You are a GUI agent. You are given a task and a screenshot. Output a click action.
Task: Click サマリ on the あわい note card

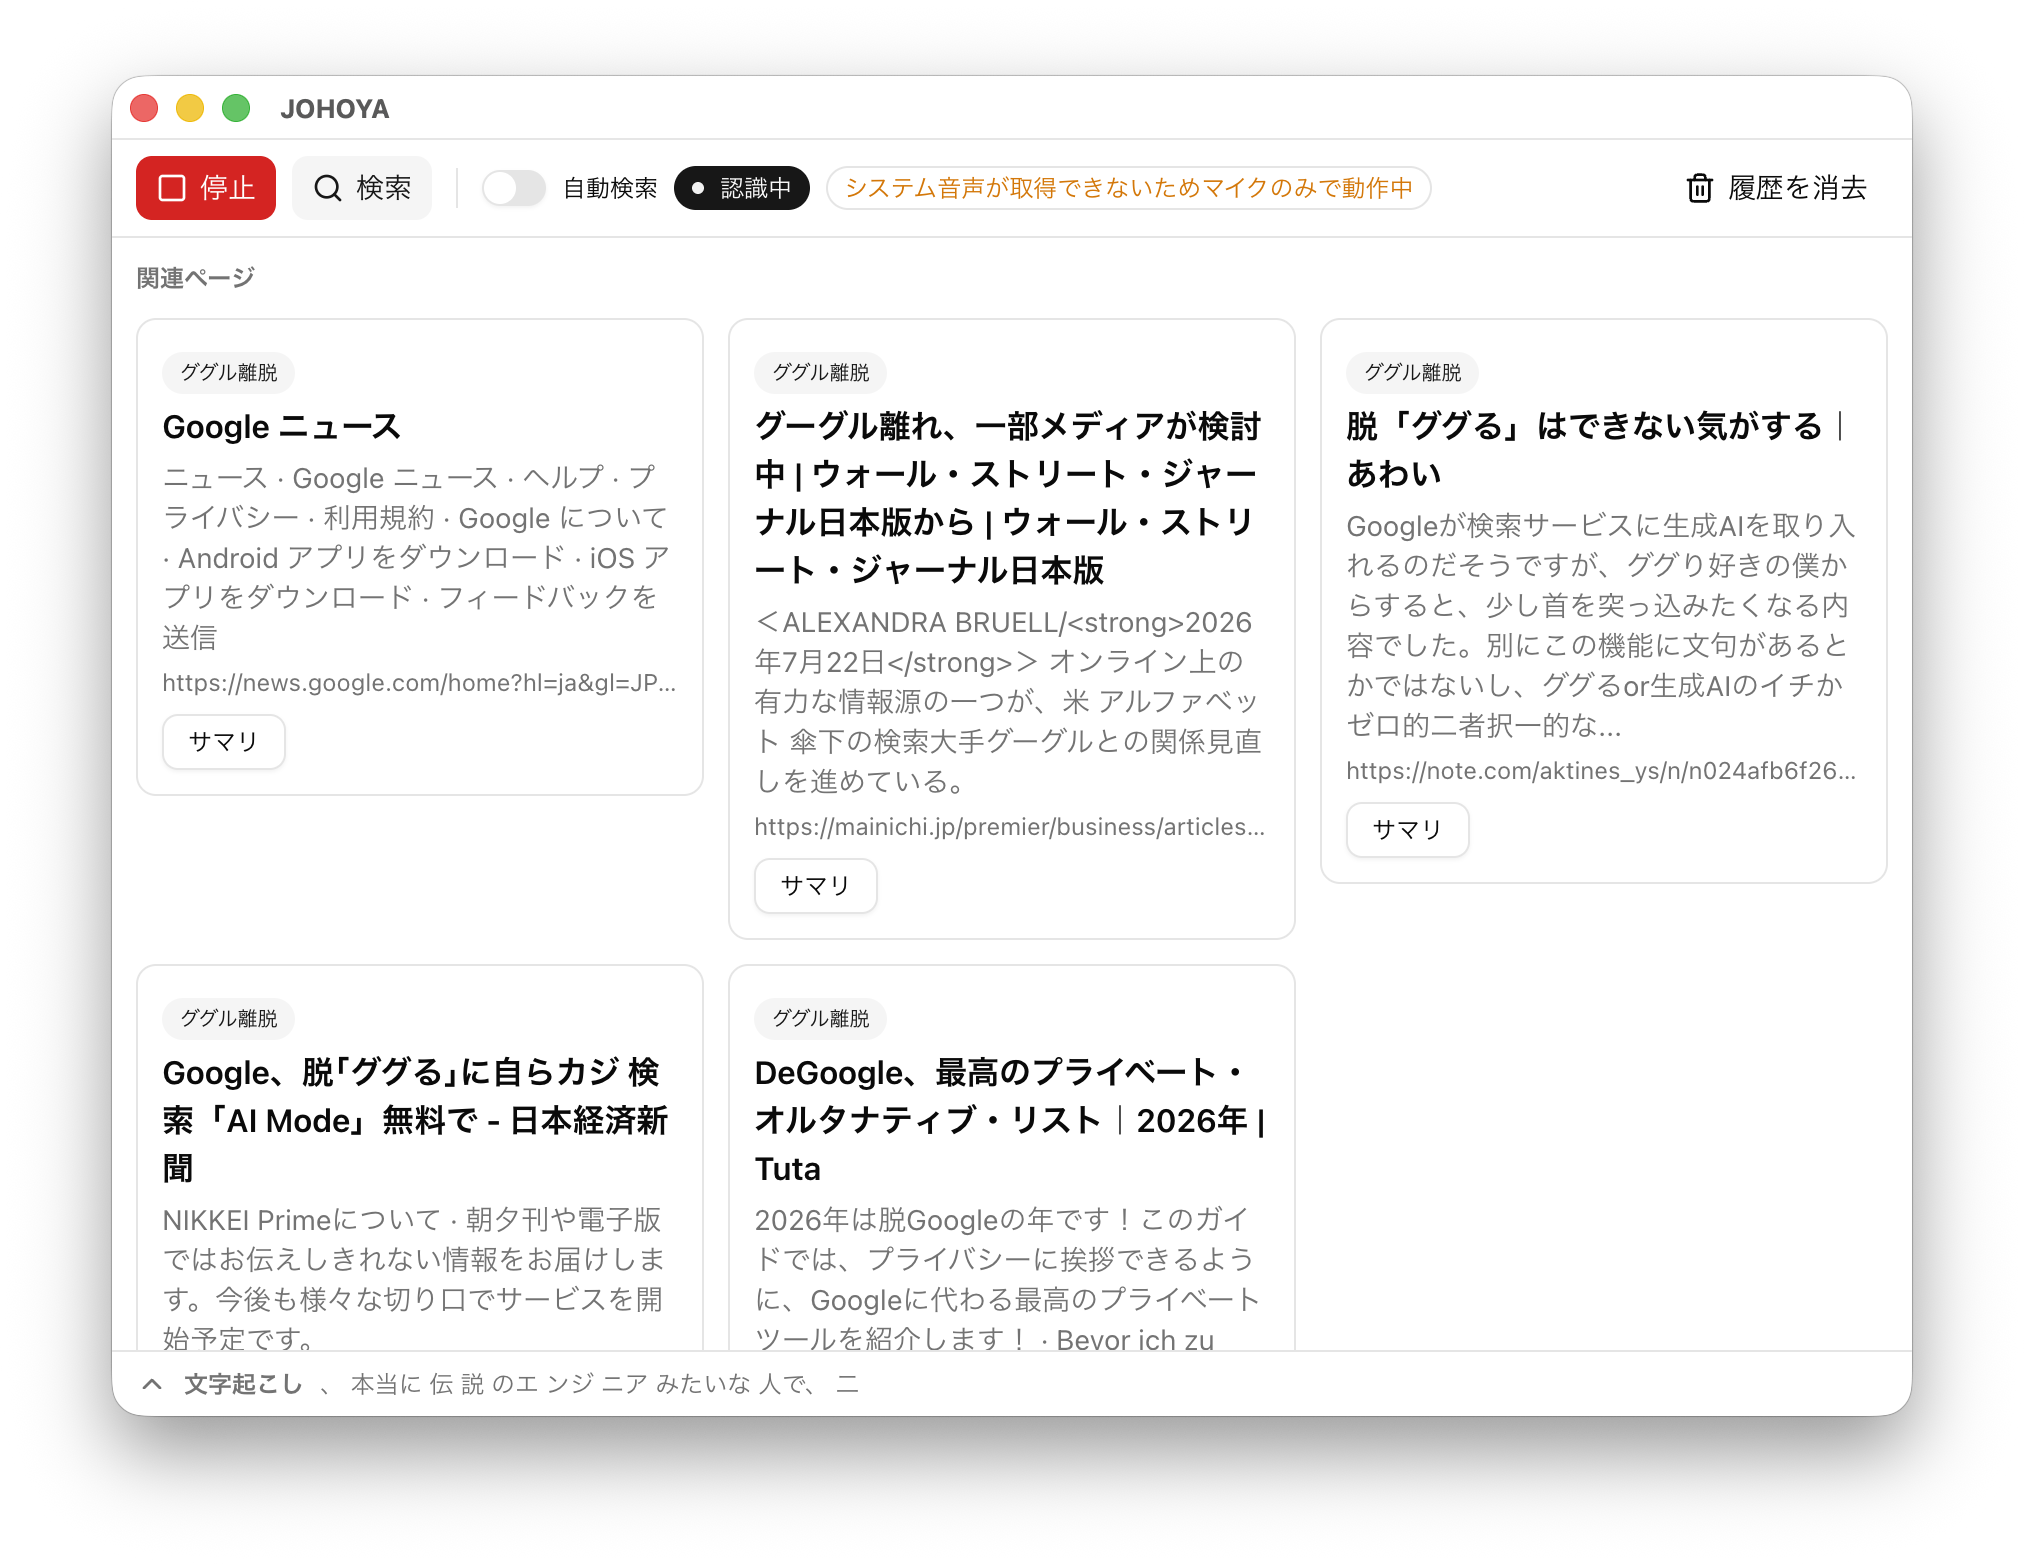tap(1408, 830)
